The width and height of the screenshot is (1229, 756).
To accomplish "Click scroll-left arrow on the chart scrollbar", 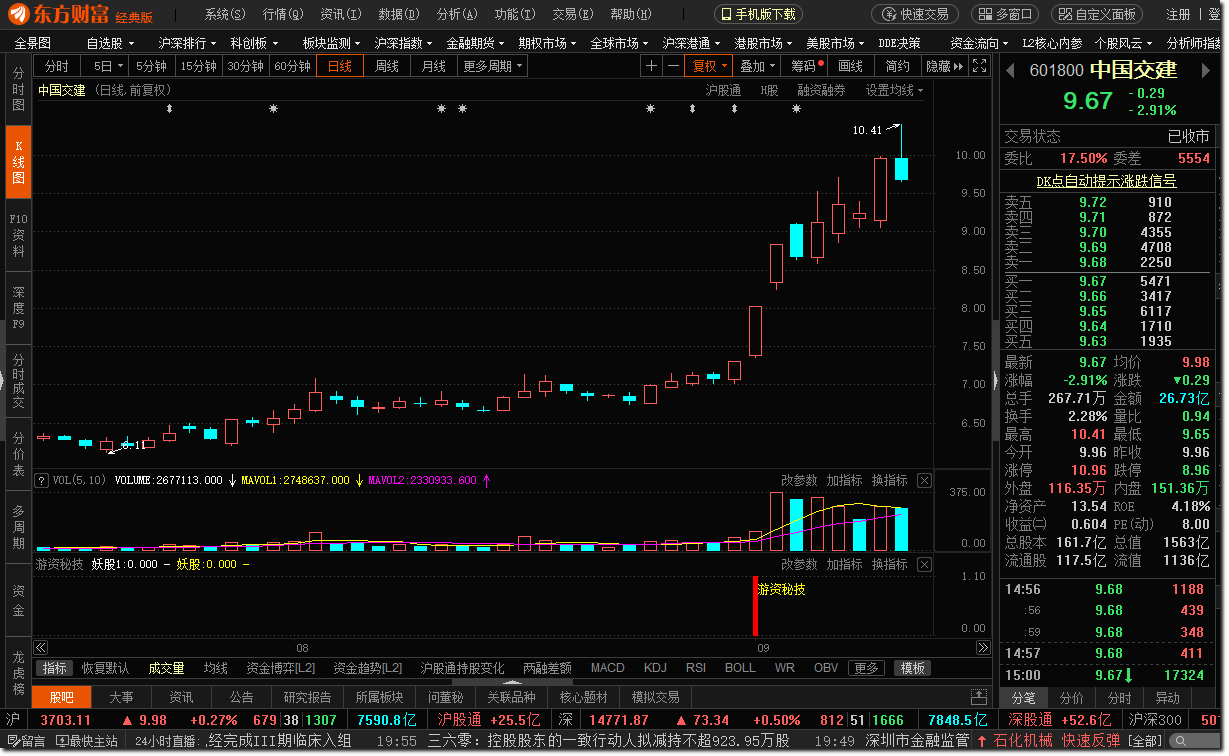I will click(41, 647).
